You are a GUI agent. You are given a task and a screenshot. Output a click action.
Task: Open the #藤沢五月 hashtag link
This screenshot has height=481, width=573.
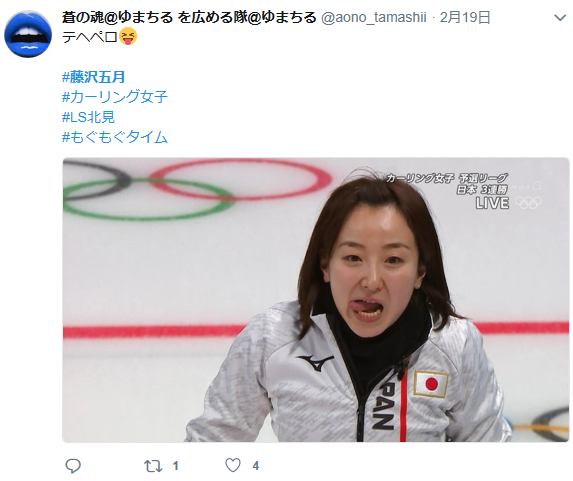click(x=94, y=77)
